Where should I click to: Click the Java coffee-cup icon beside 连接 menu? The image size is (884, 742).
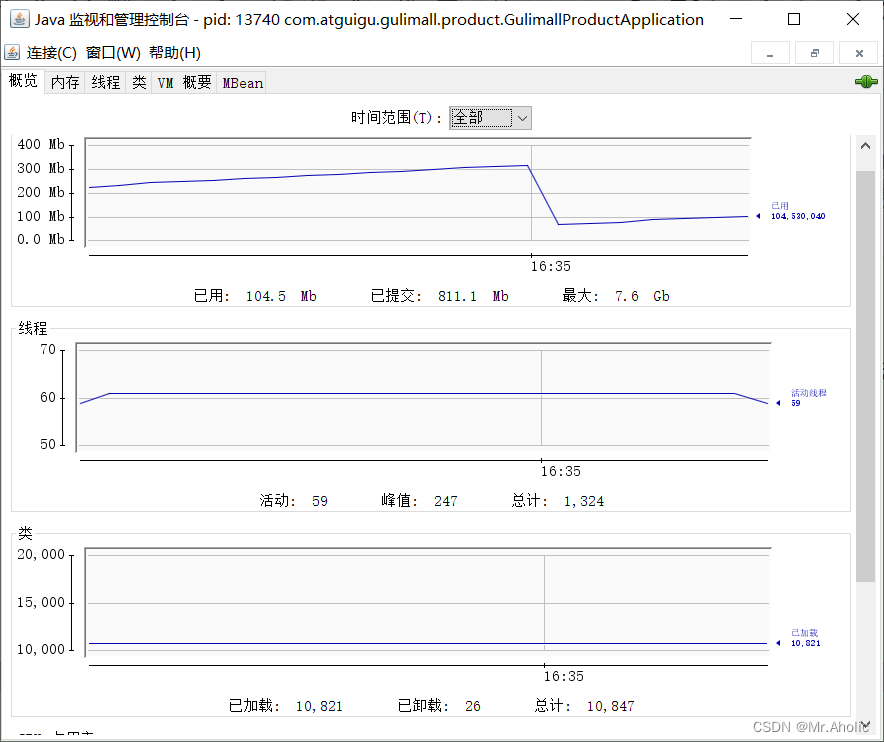[13, 52]
